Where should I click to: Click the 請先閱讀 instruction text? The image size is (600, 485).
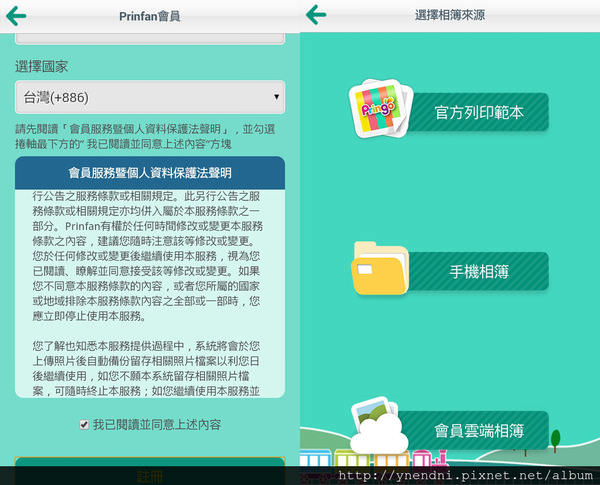[145, 136]
